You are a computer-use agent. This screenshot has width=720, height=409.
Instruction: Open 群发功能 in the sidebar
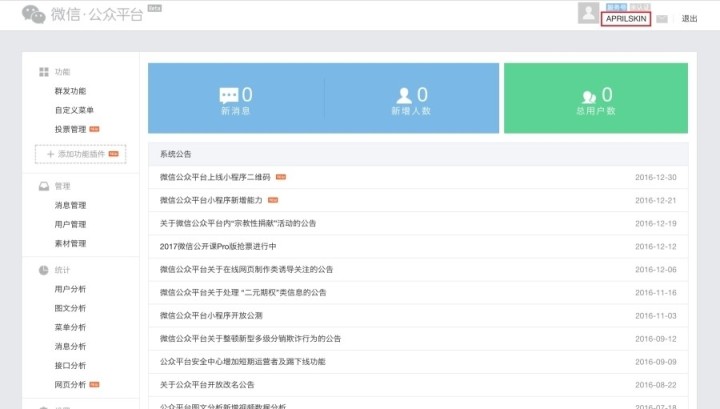click(70, 91)
